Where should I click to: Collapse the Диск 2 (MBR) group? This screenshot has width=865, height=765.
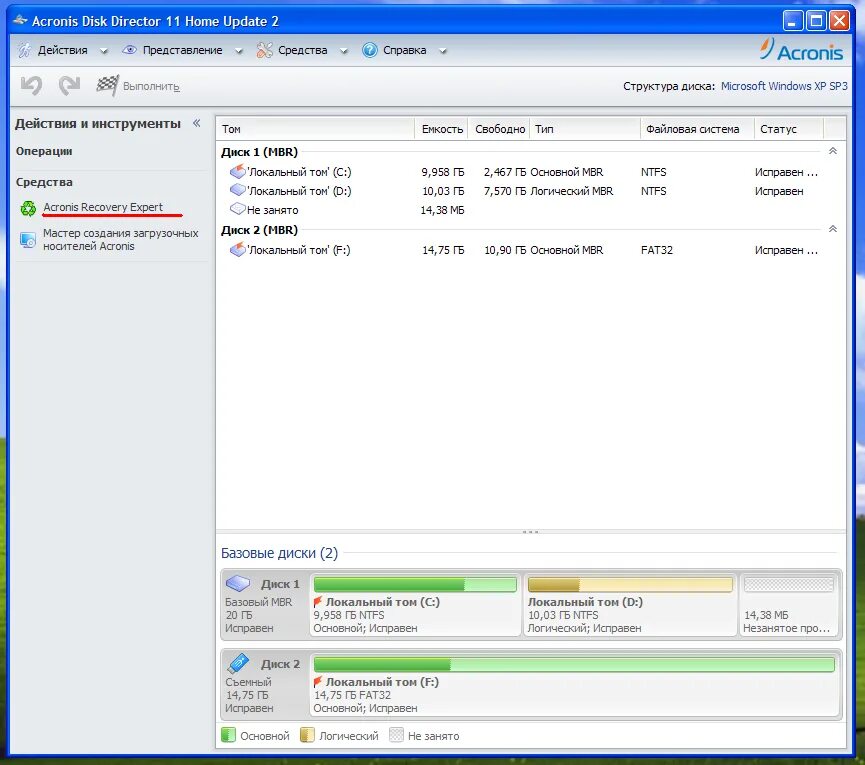pyautogui.click(x=833, y=229)
